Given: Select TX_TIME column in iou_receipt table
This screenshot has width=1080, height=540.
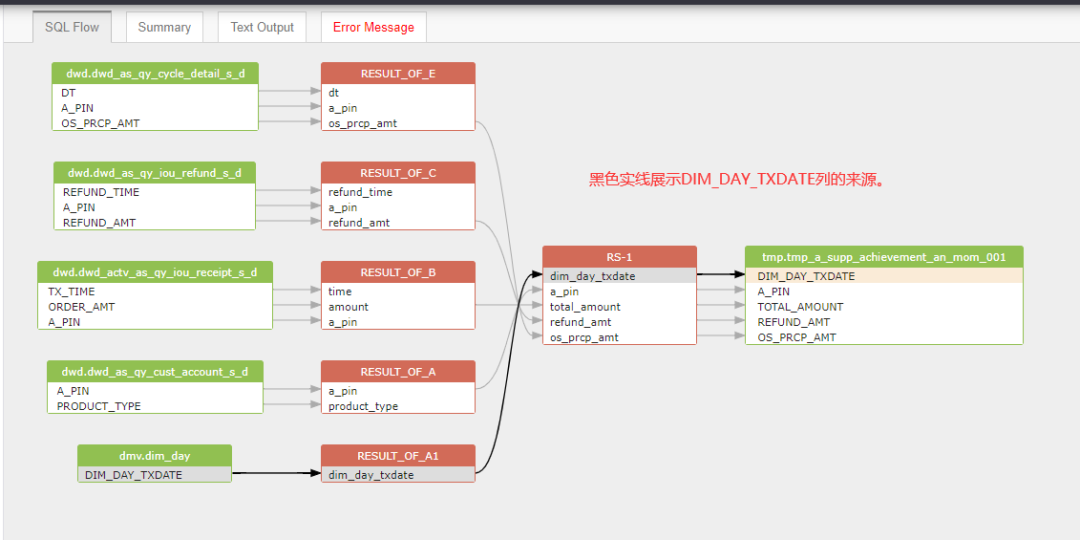Looking at the screenshot, I should coord(155,291).
